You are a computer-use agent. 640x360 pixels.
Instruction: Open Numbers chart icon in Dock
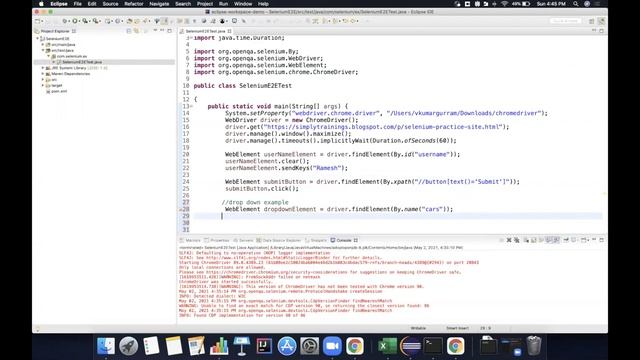(x=219, y=346)
